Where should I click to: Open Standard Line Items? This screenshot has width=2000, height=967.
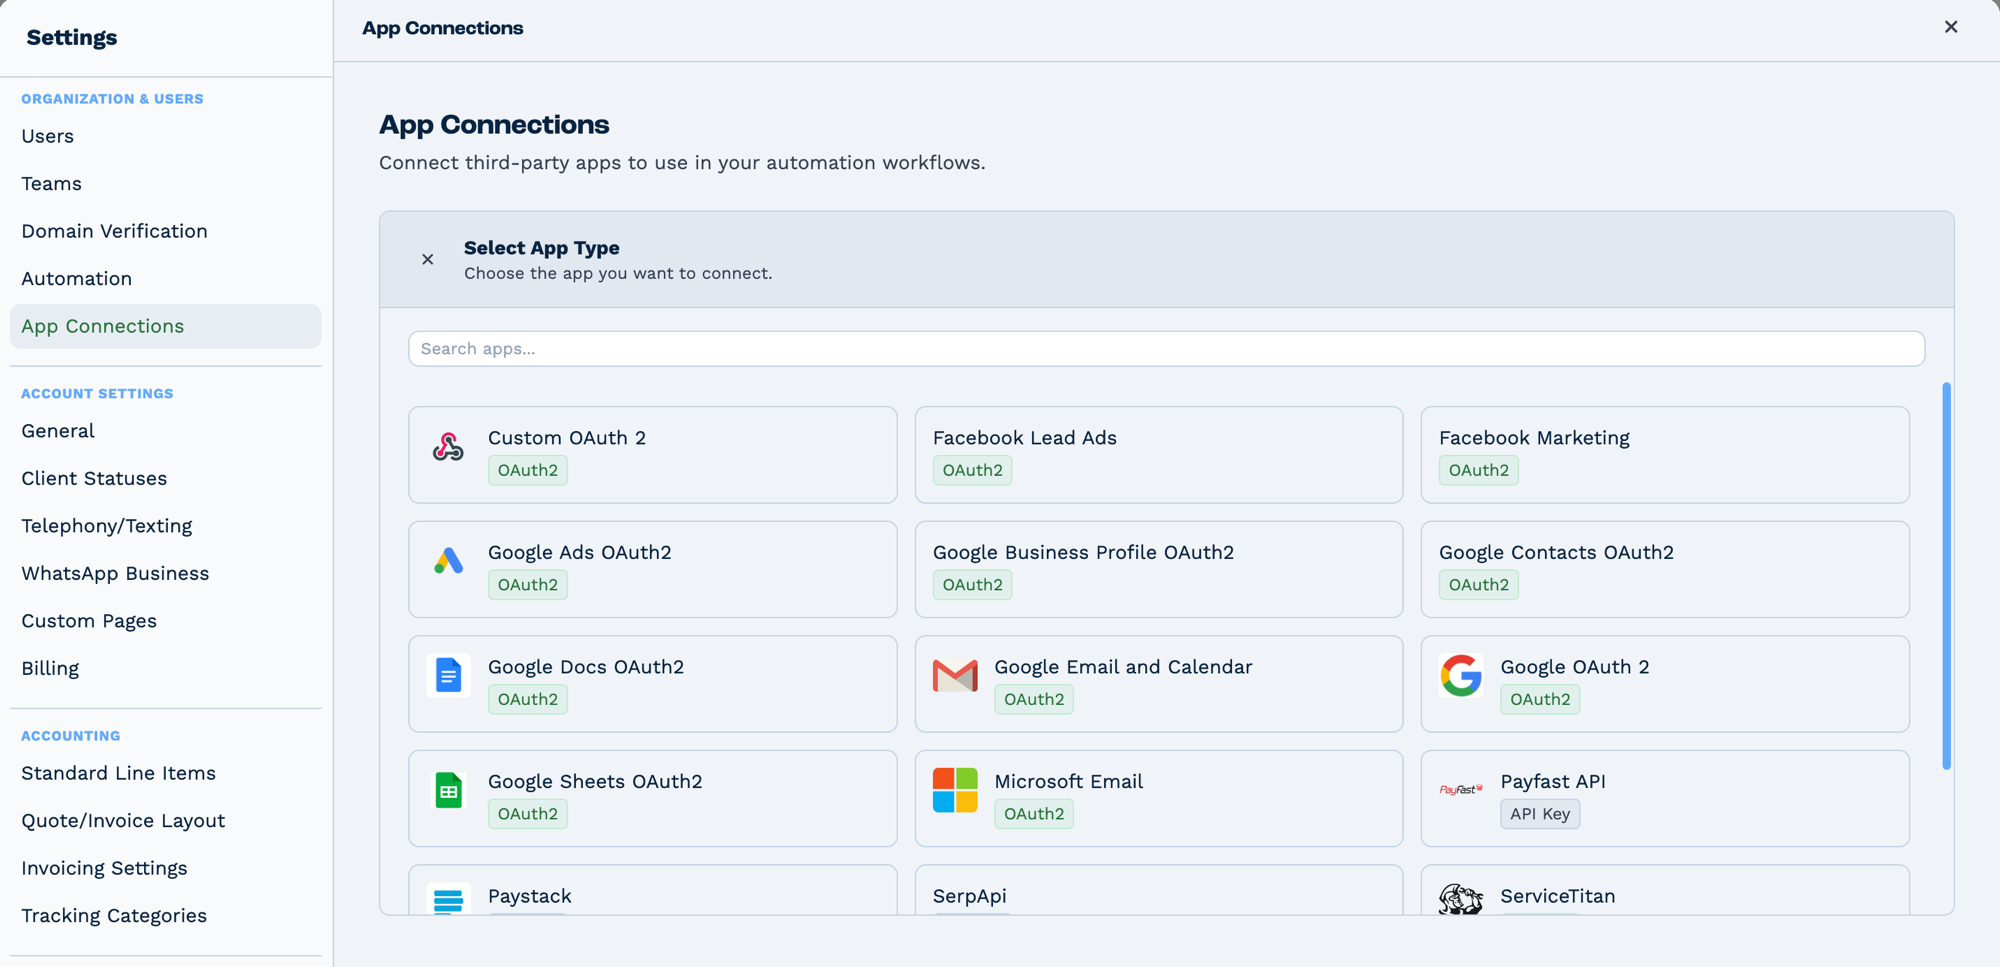119,773
